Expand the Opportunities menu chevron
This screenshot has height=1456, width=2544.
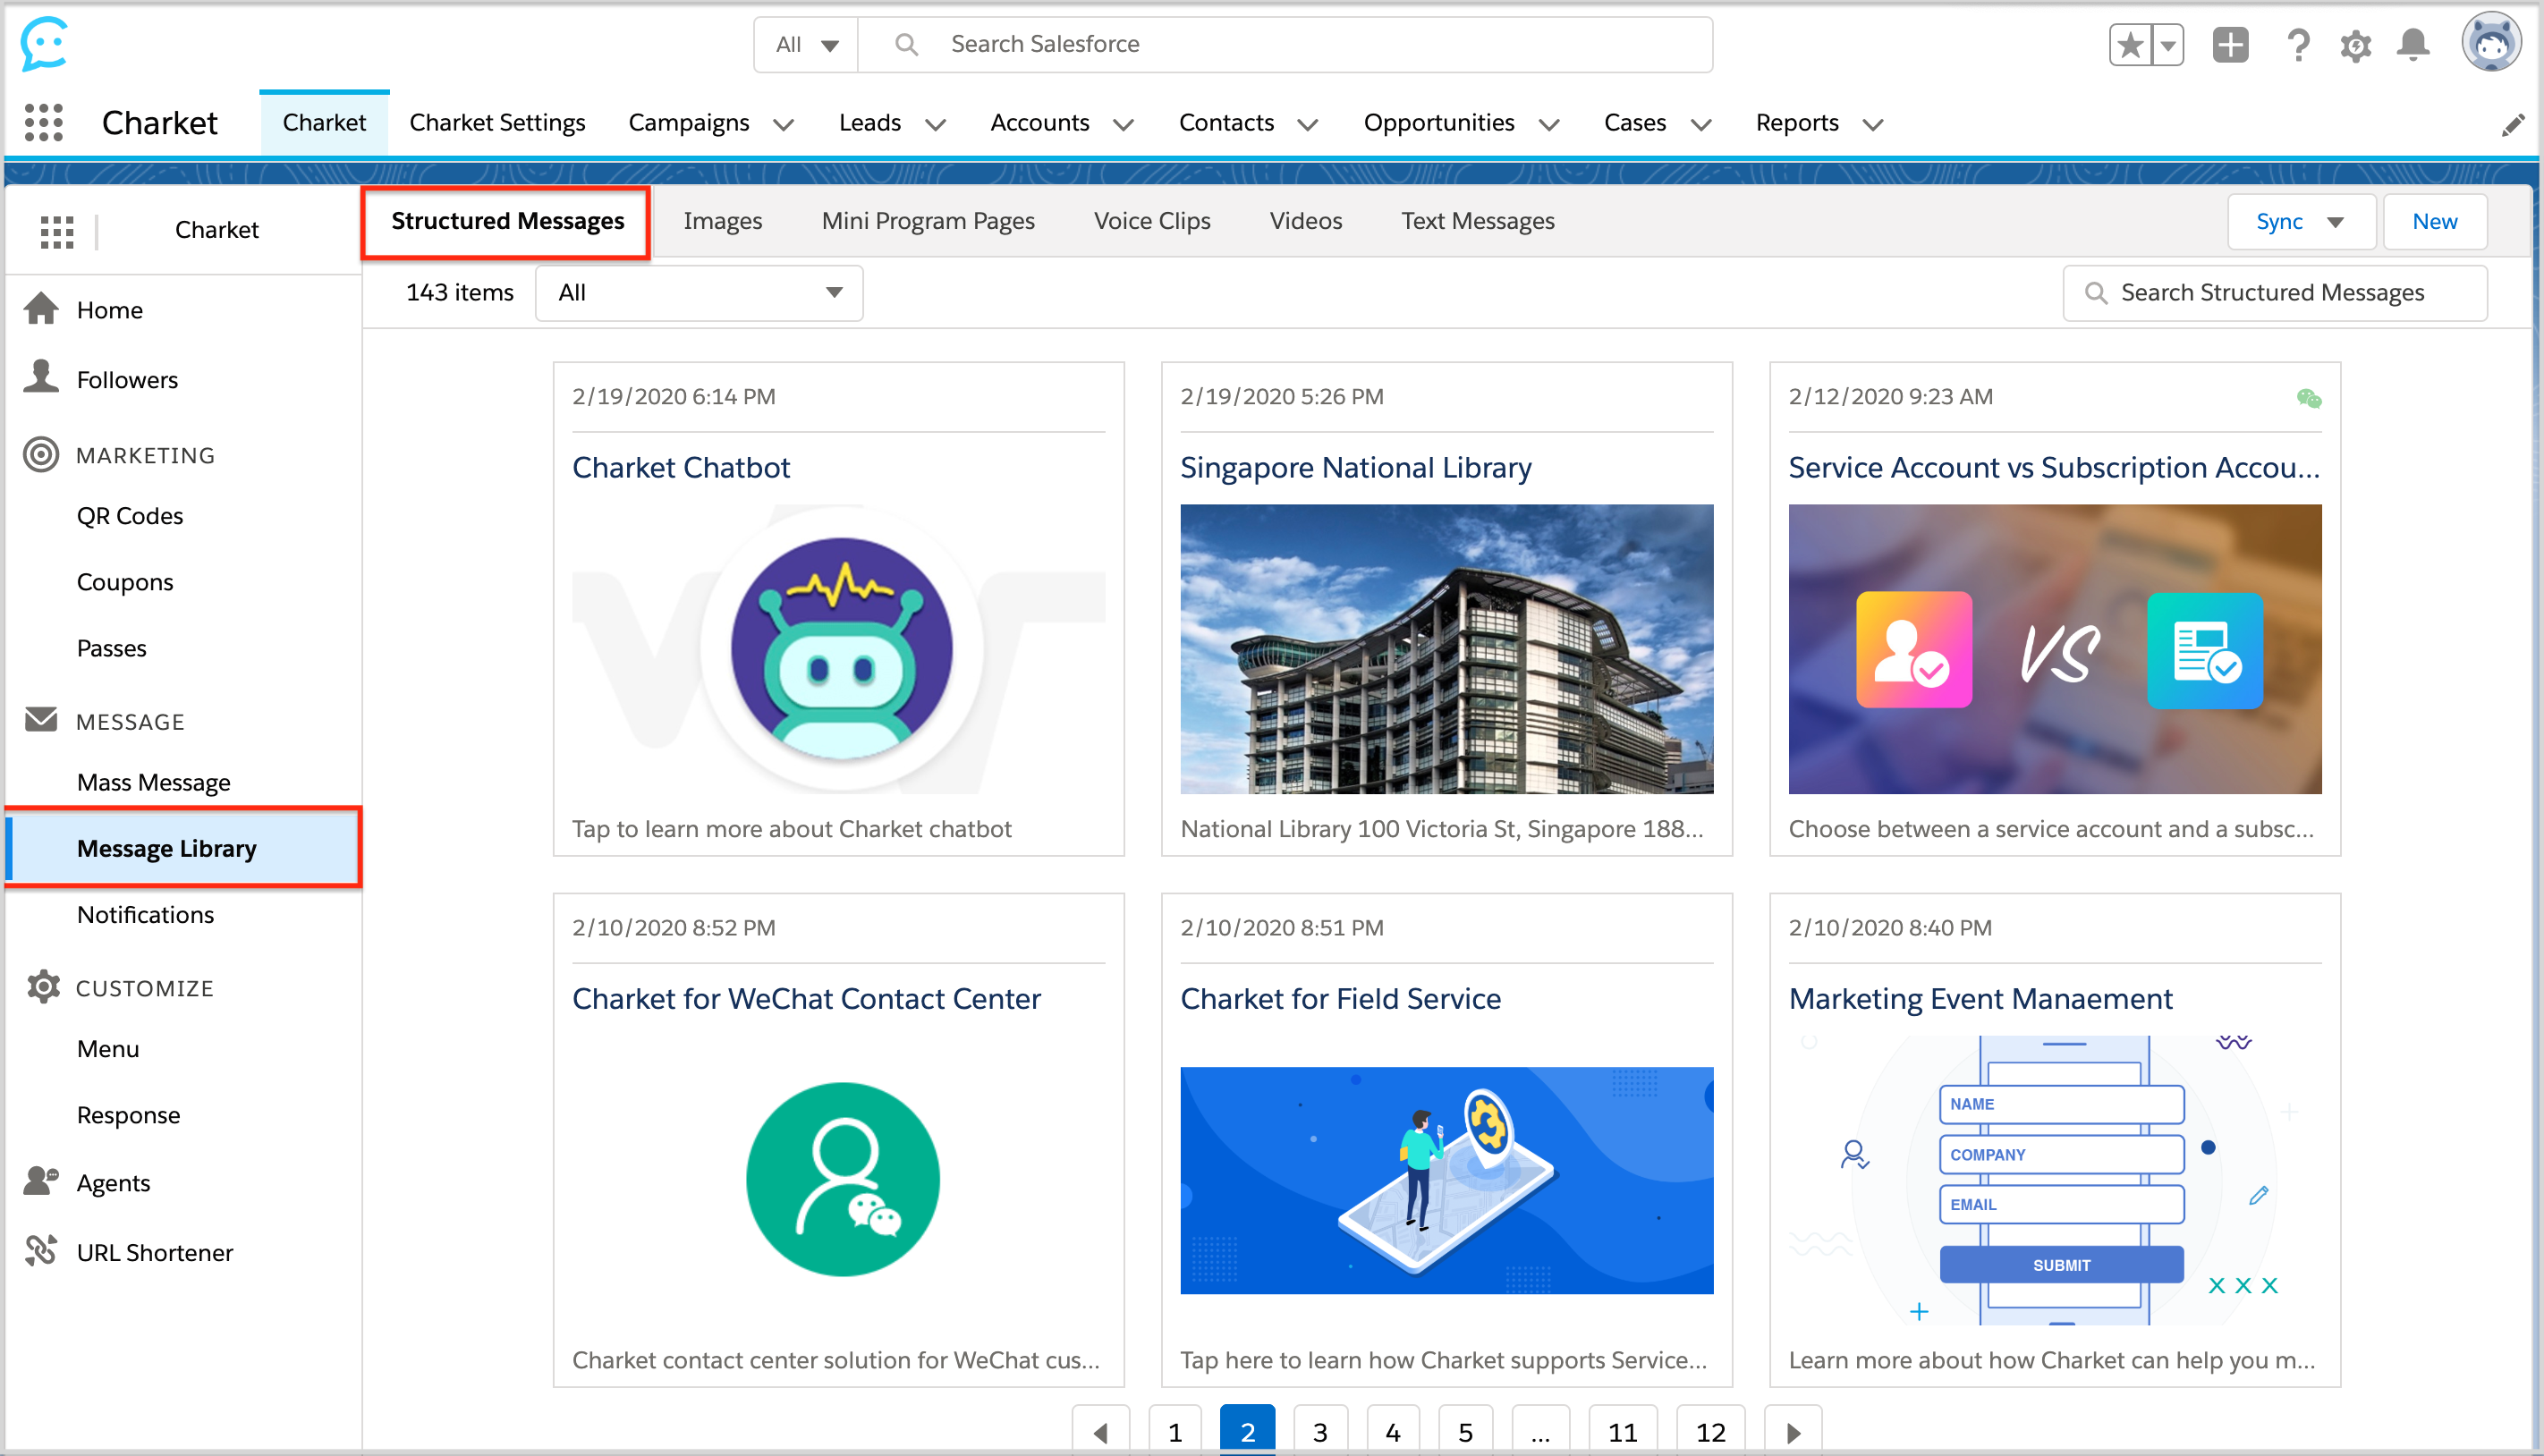tap(1549, 125)
